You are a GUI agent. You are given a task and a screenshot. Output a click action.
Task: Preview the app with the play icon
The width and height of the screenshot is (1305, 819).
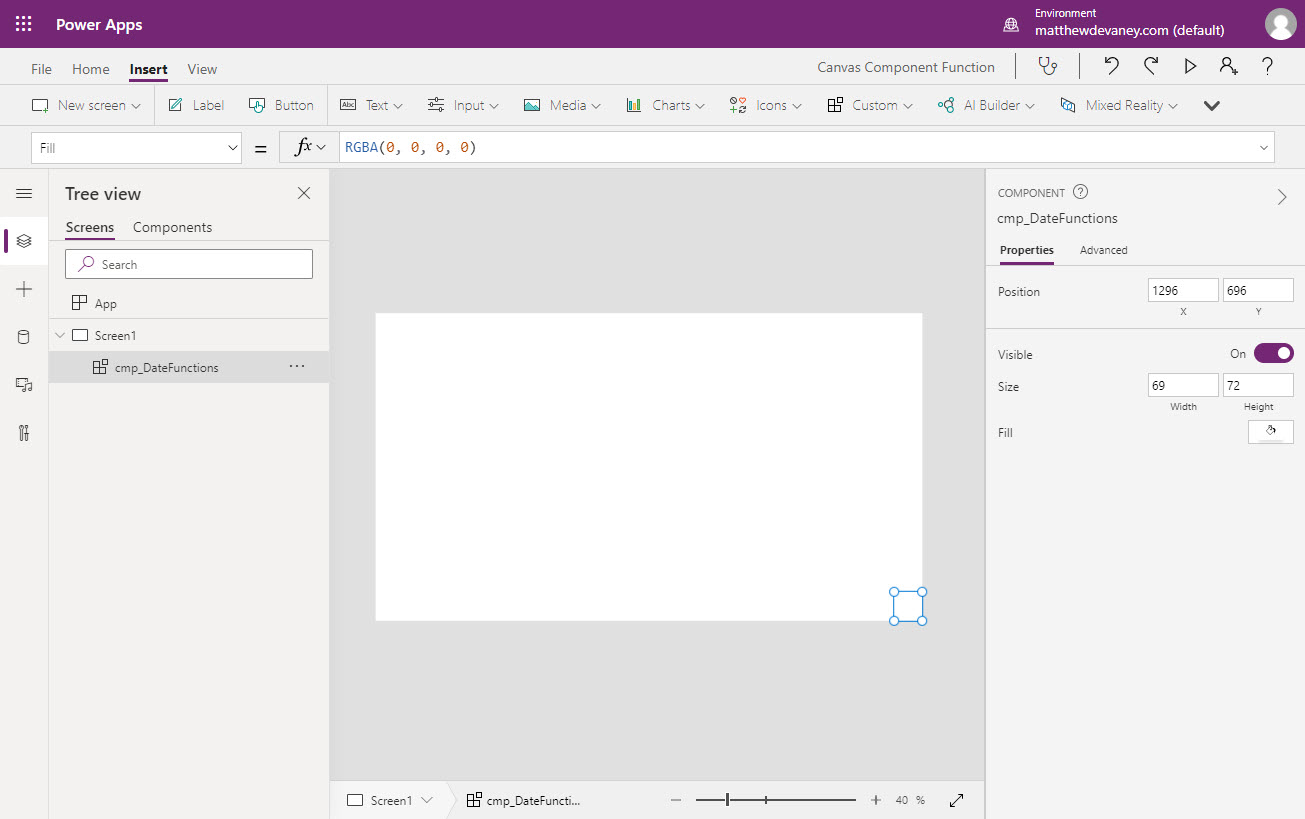pos(1190,66)
